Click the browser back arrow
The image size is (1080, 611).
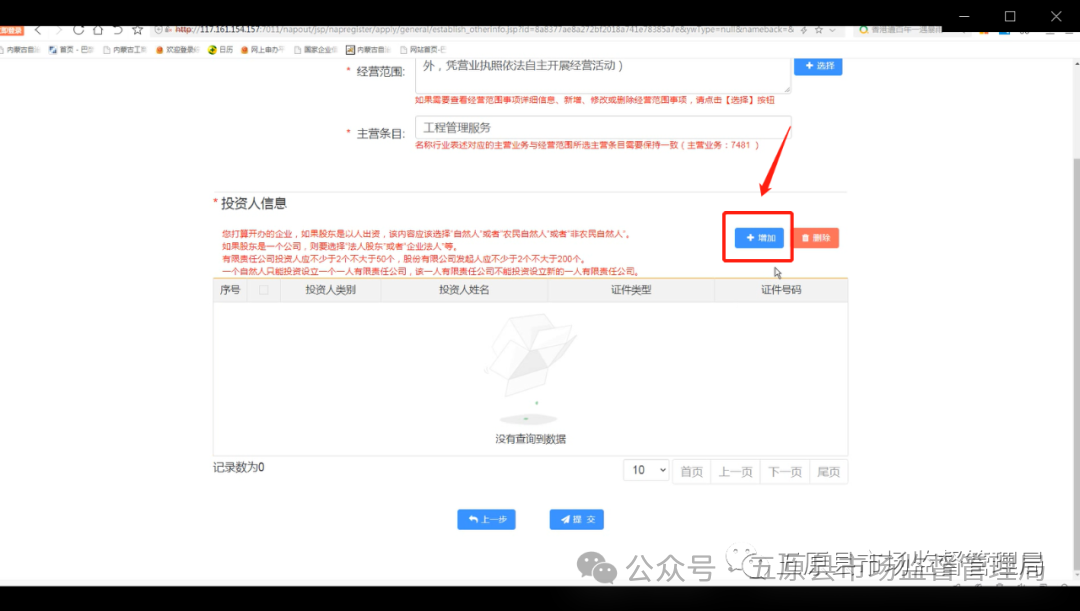[x=37, y=30]
